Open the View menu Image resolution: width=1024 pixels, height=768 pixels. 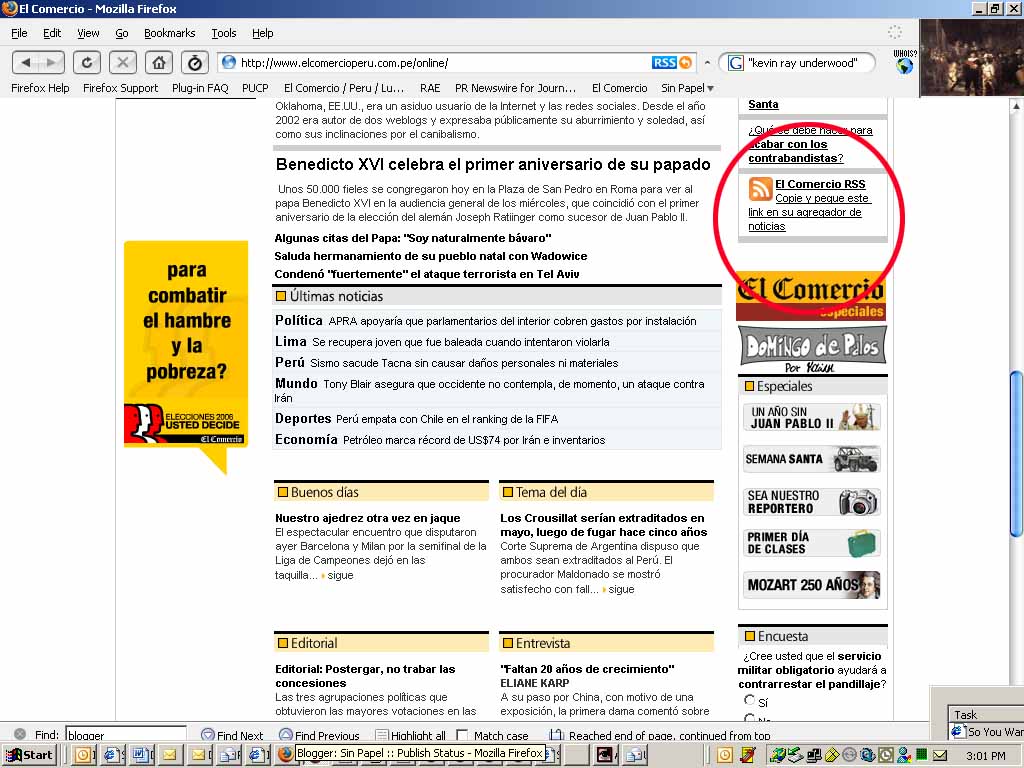coord(88,33)
